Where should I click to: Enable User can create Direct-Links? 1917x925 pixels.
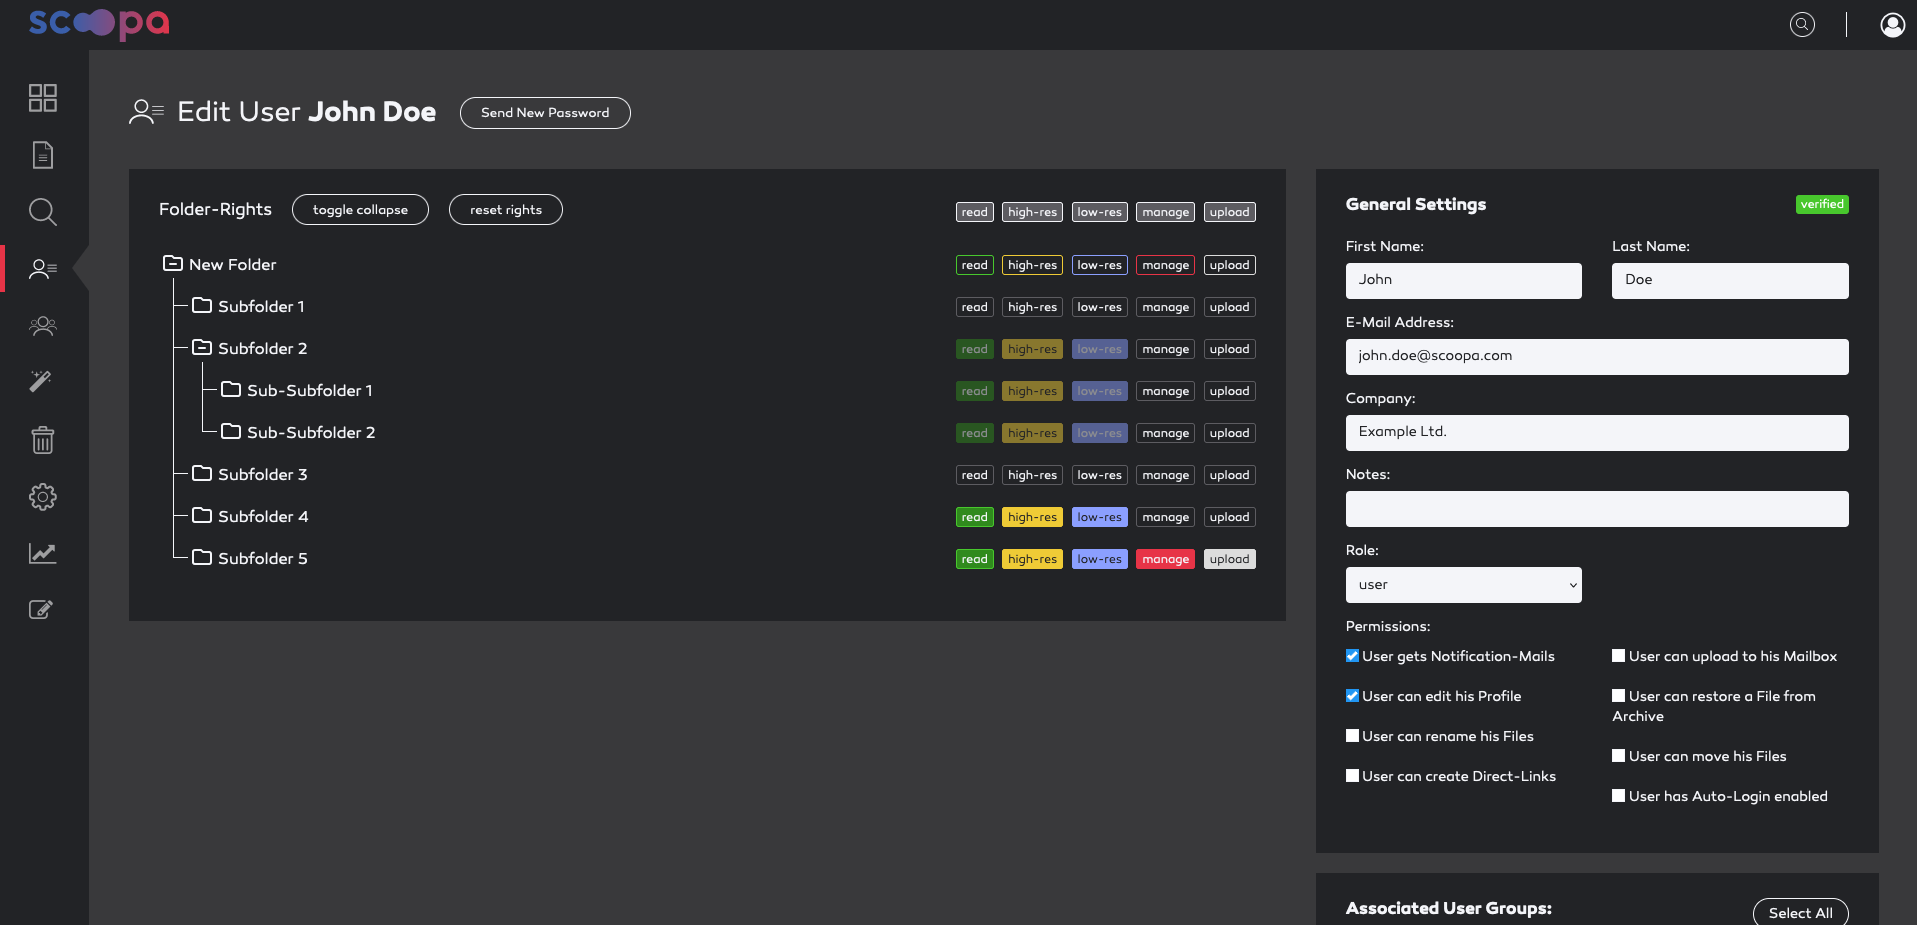(x=1352, y=776)
